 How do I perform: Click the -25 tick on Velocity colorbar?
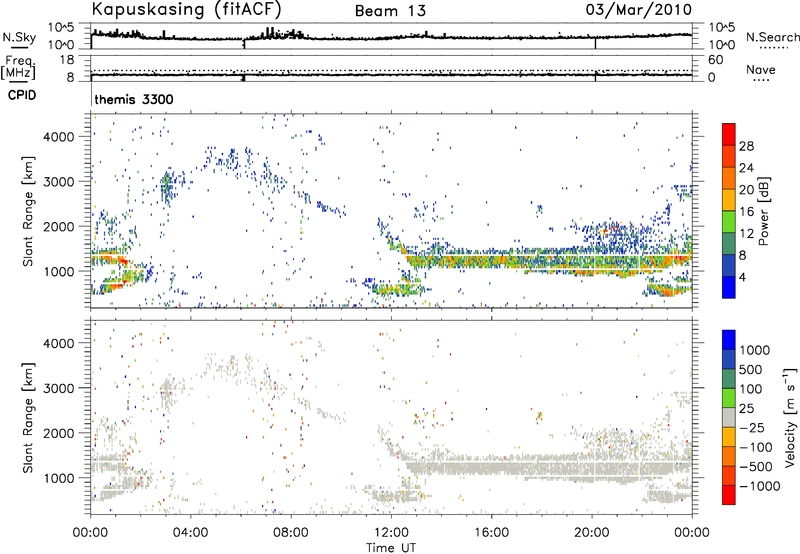tap(752, 427)
